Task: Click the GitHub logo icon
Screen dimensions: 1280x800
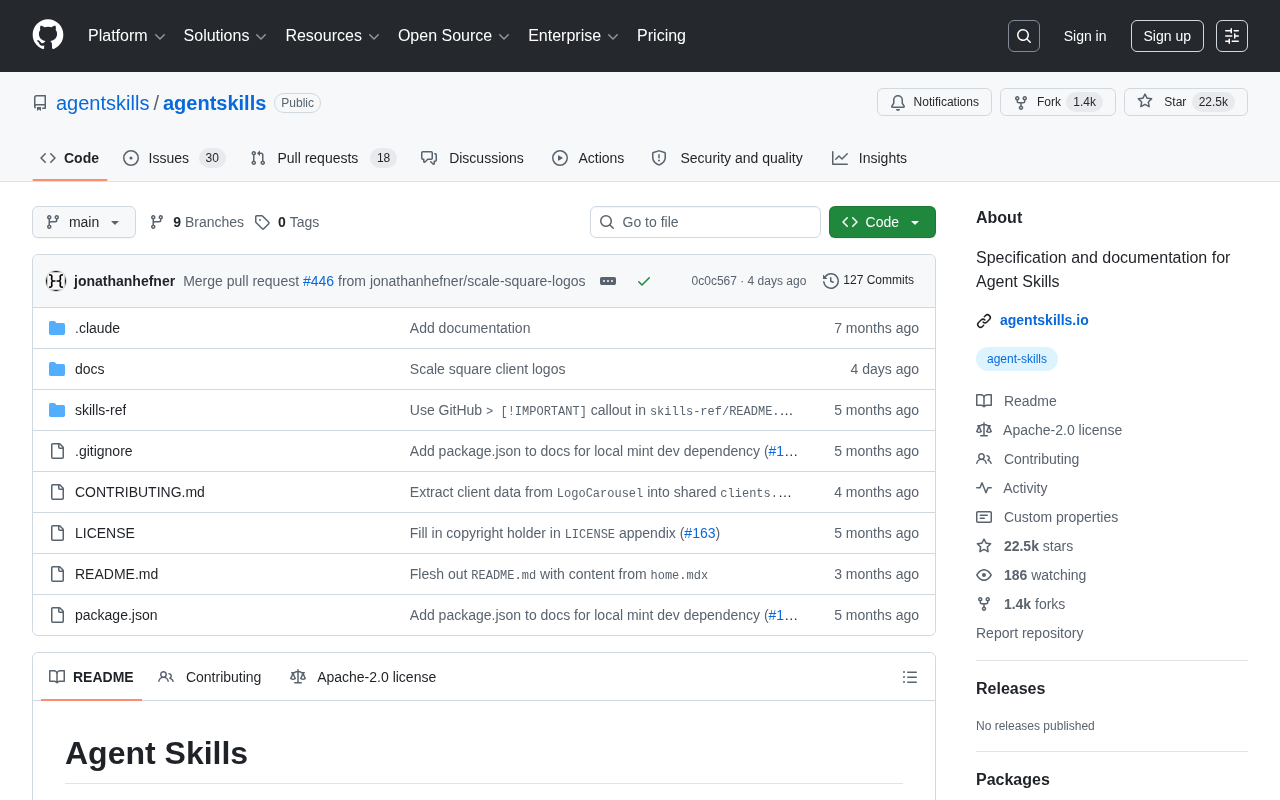Action: point(48,35)
